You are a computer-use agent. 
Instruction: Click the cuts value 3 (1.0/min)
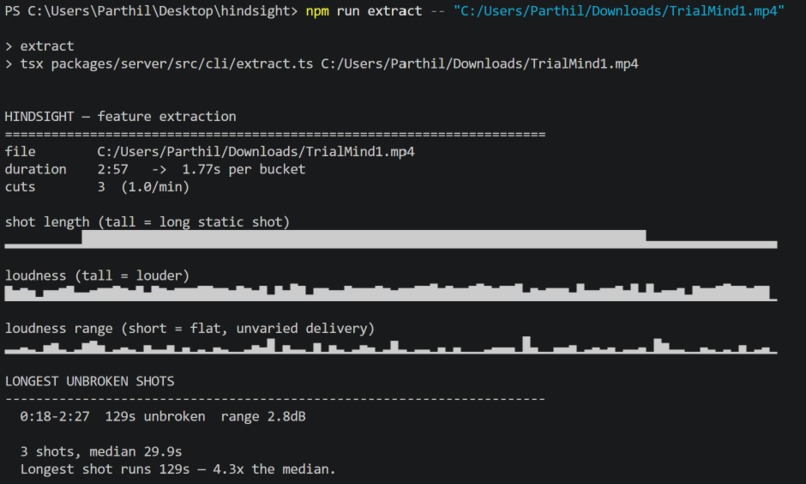click(143, 187)
